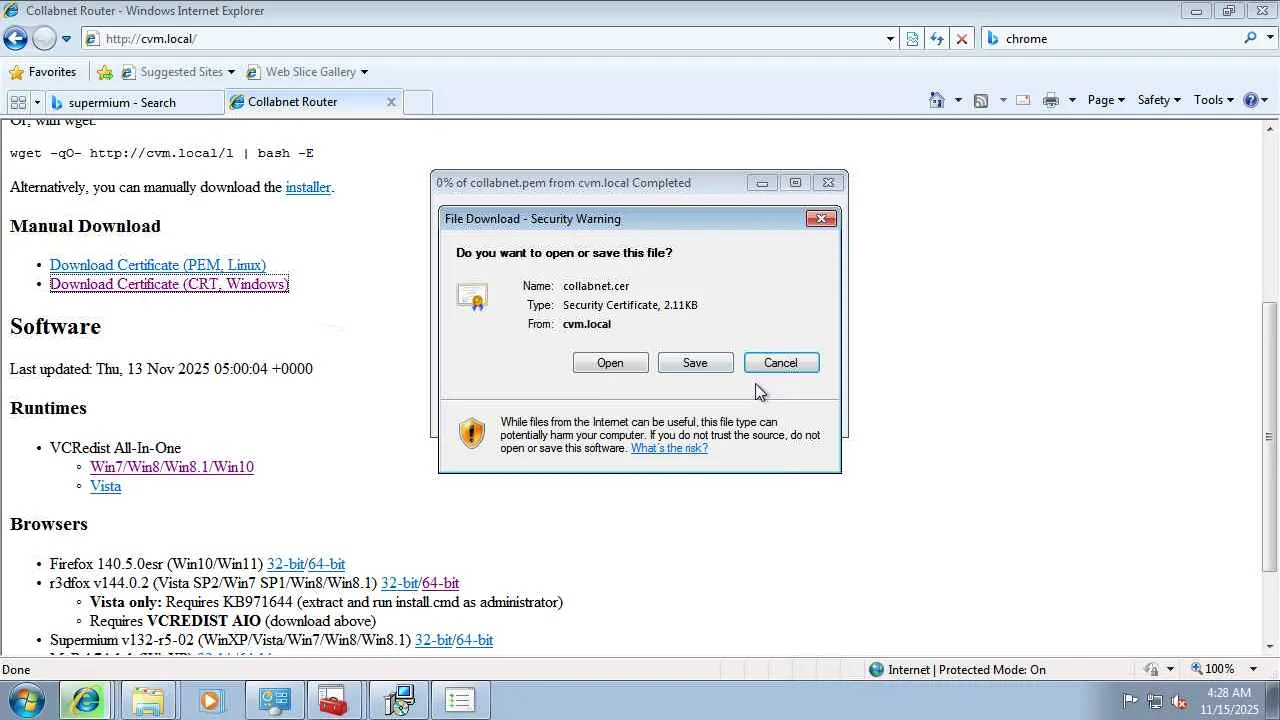
Task: Open the Page menu
Action: (x=1106, y=100)
